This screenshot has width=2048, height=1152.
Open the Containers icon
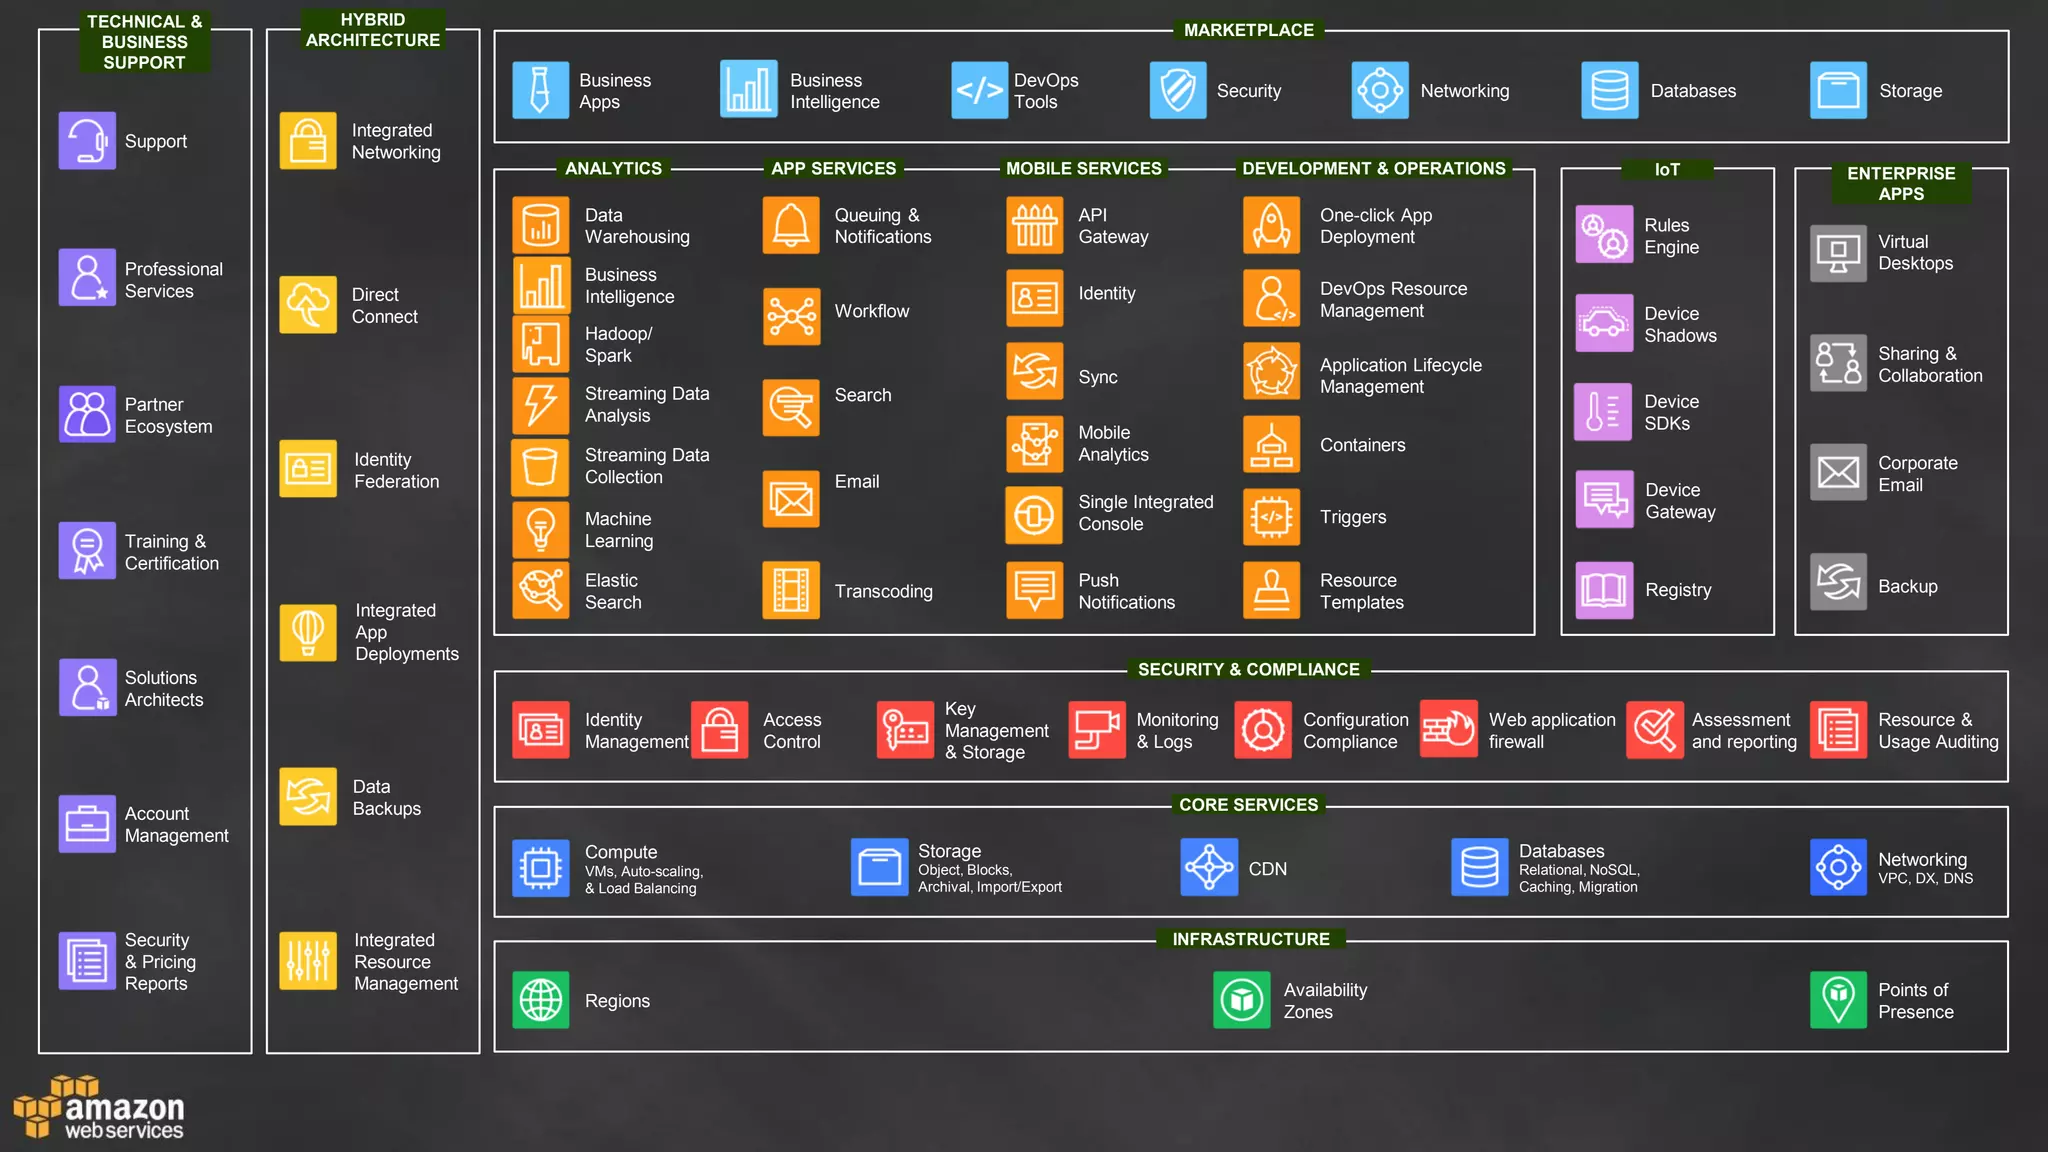pyautogui.click(x=1271, y=445)
